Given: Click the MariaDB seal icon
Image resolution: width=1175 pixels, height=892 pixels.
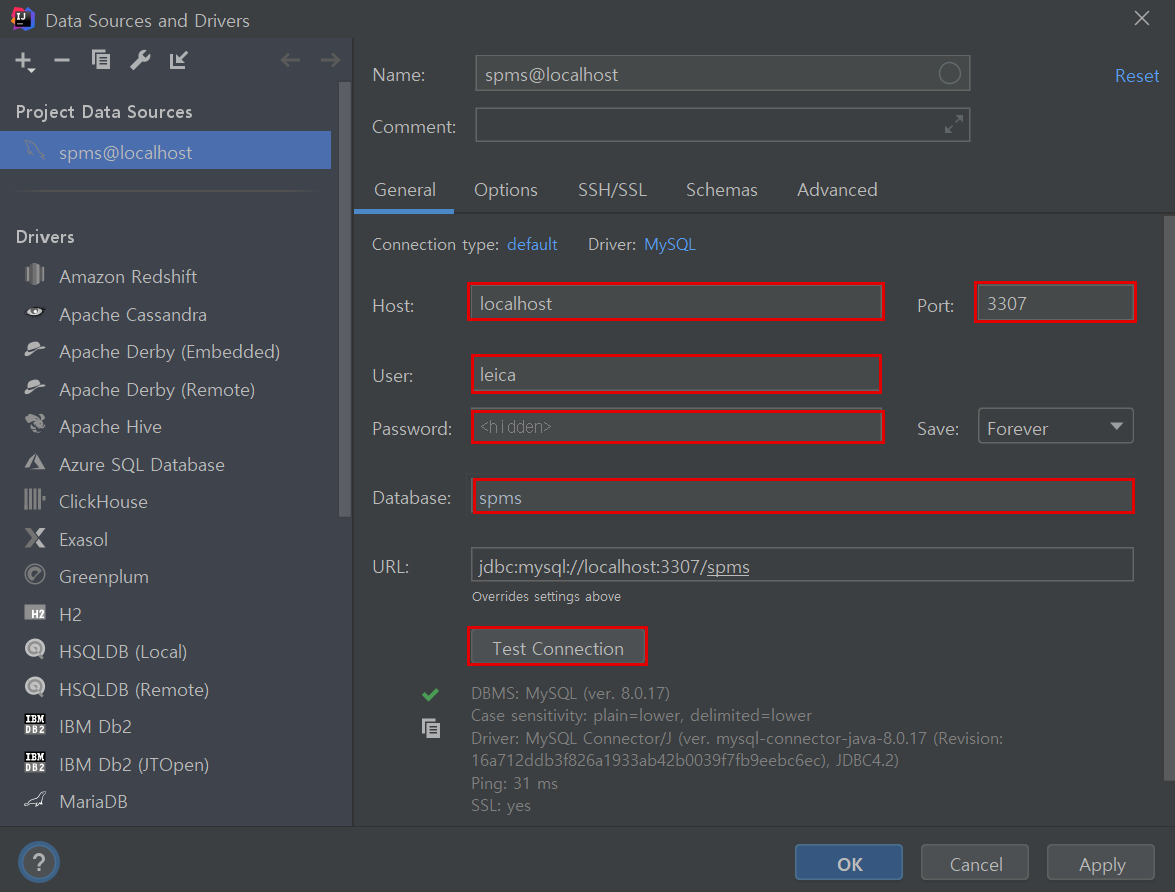Looking at the screenshot, I should click(34, 800).
